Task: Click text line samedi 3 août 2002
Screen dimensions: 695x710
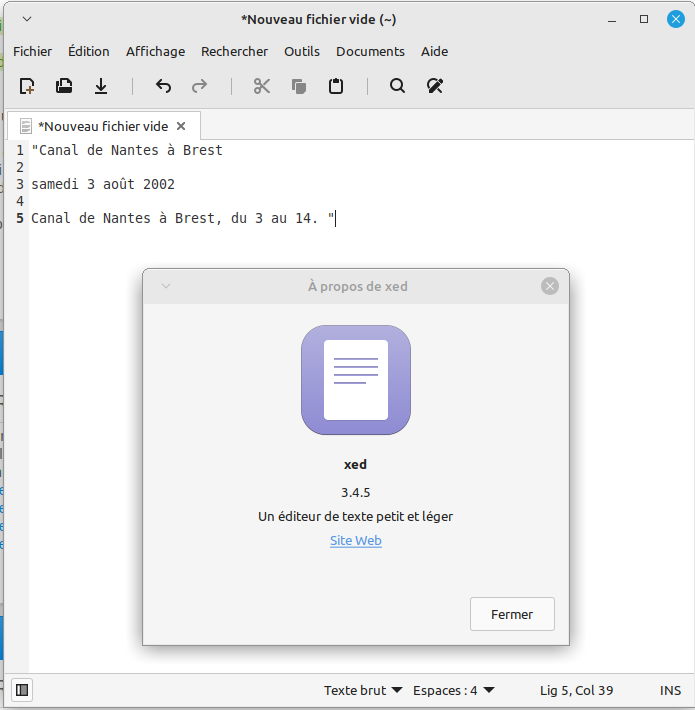Action: (103, 184)
